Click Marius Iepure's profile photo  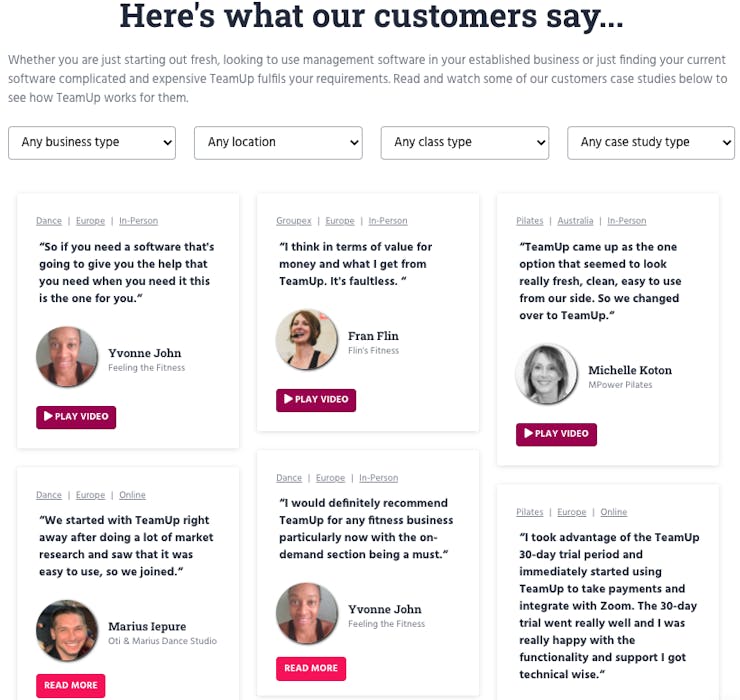pyautogui.click(x=67, y=631)
